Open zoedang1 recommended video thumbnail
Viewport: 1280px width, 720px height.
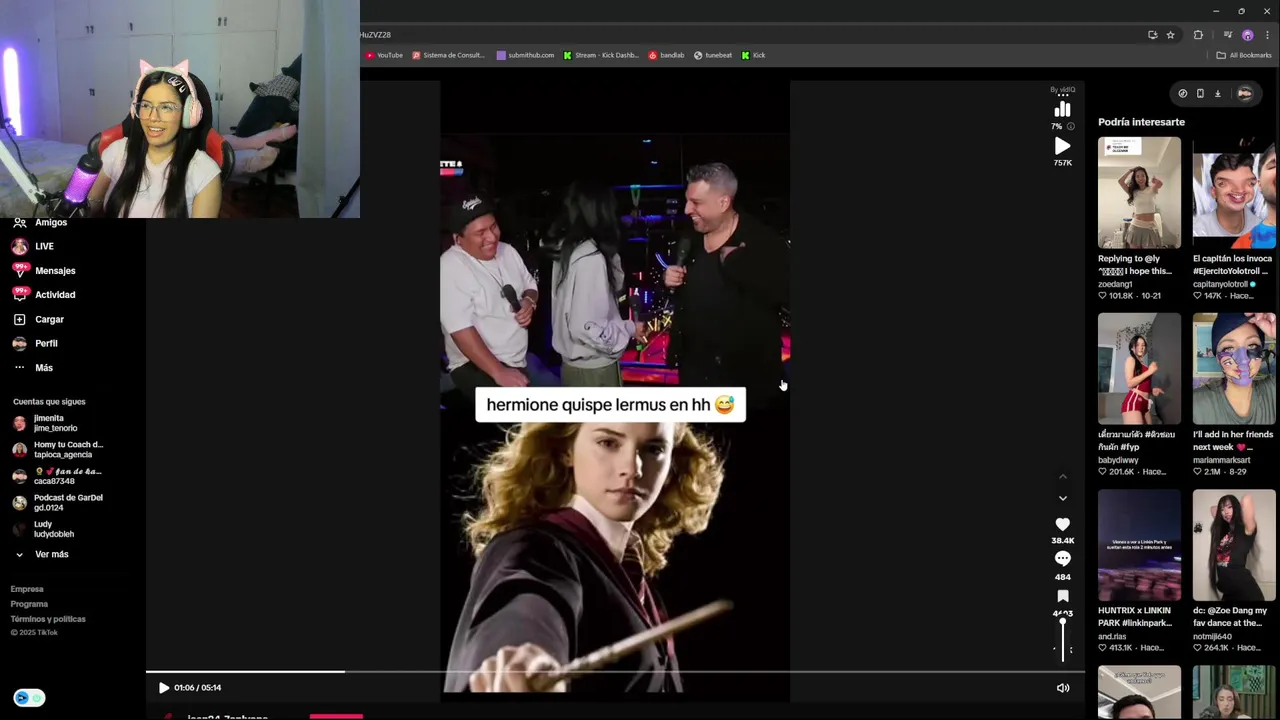[x=1139, y=193]
